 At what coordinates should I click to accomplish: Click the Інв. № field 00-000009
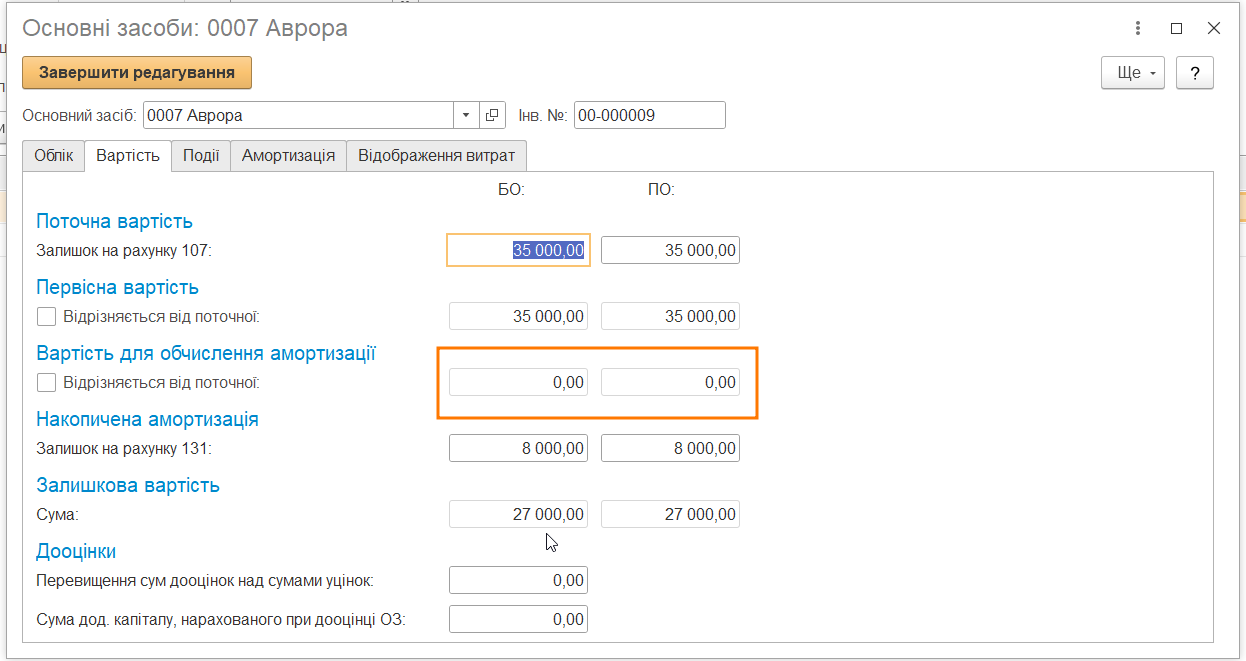(649, 115)
